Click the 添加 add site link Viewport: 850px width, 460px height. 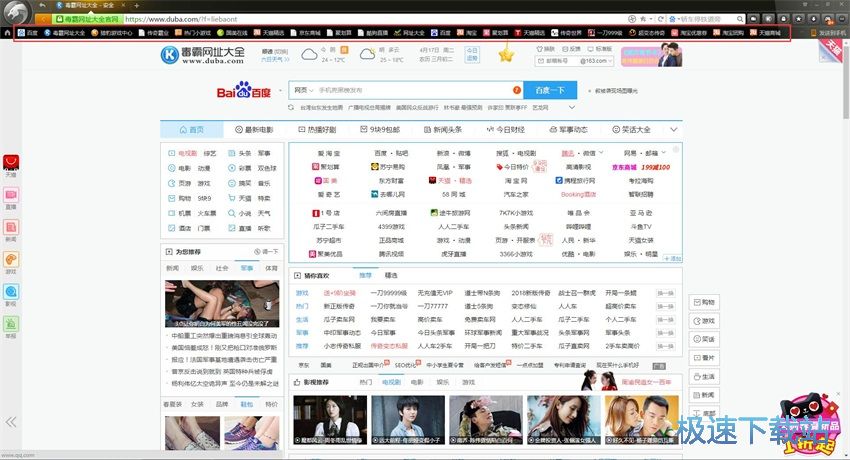coord(673,258)
